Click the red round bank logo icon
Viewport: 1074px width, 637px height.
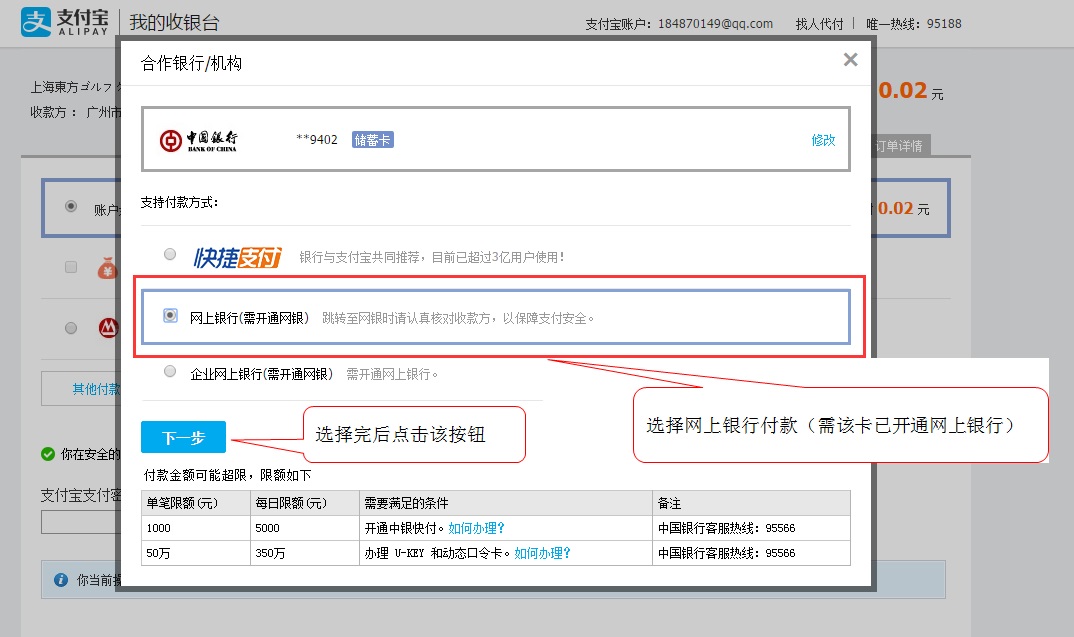click(108, 328)
